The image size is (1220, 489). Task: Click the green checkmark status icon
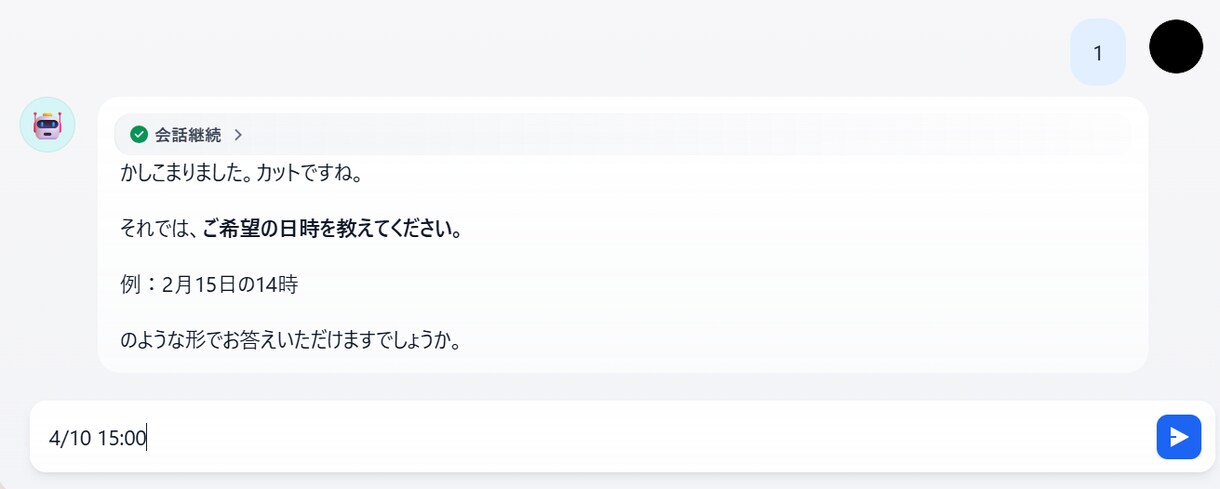[139, 134]
